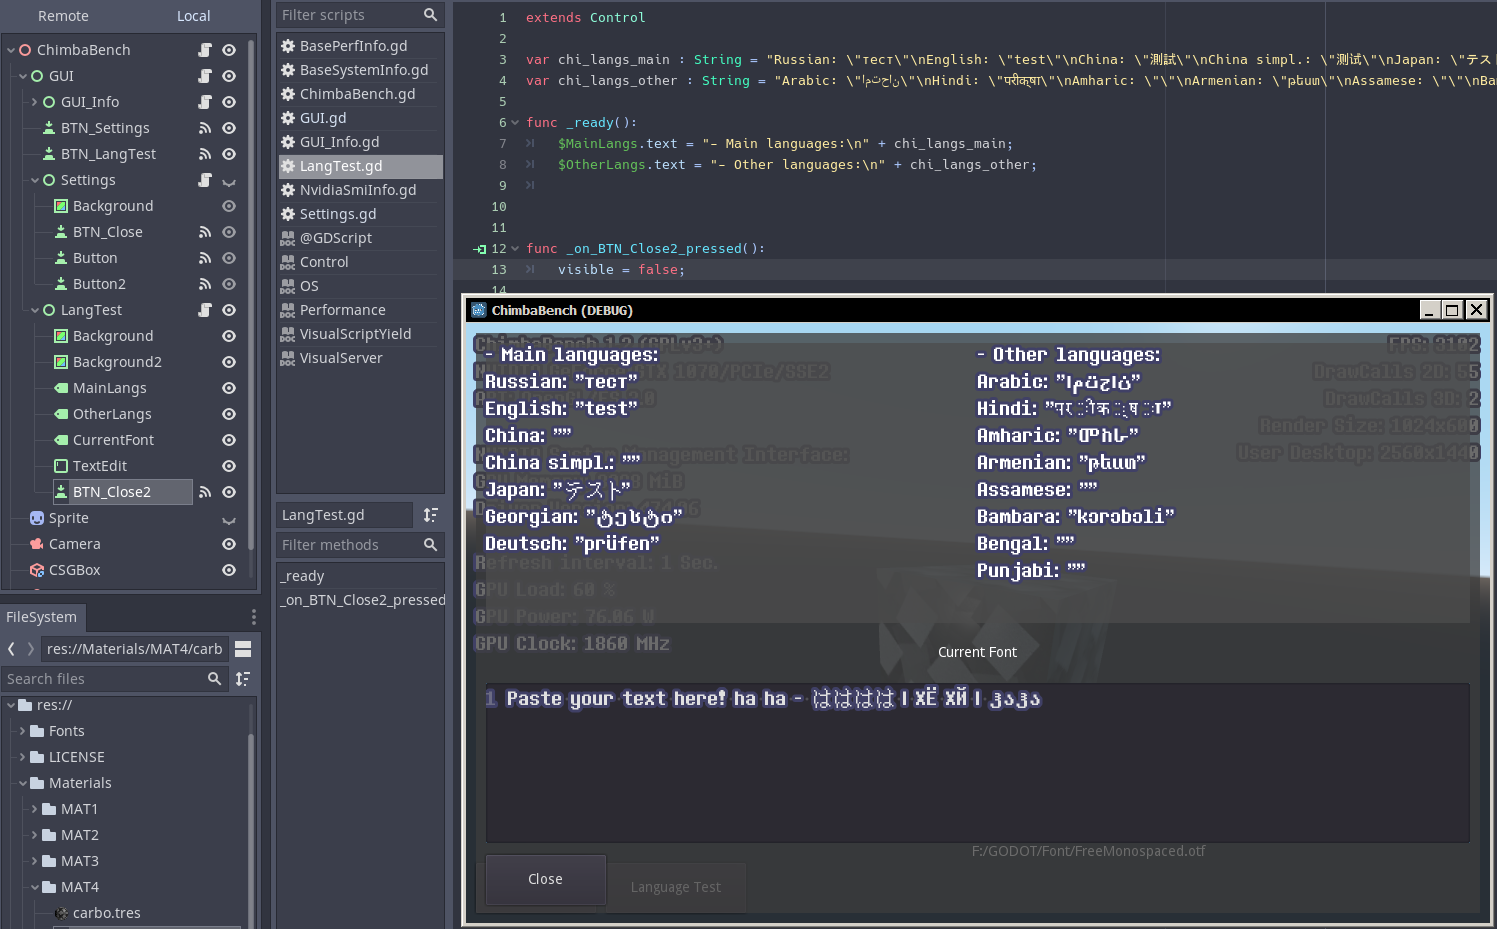The height and width of the screenshot is (929, 1497).
Task: Collapse the ChimbaBench root node
Action: [11, 50]
